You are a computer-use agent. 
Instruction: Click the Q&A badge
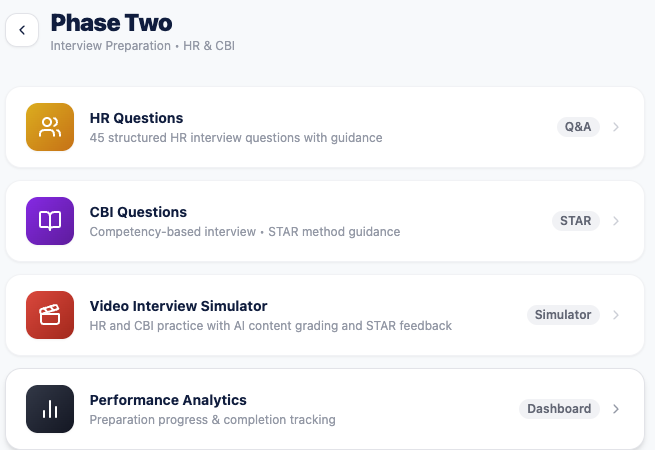[x=578, y=127]
